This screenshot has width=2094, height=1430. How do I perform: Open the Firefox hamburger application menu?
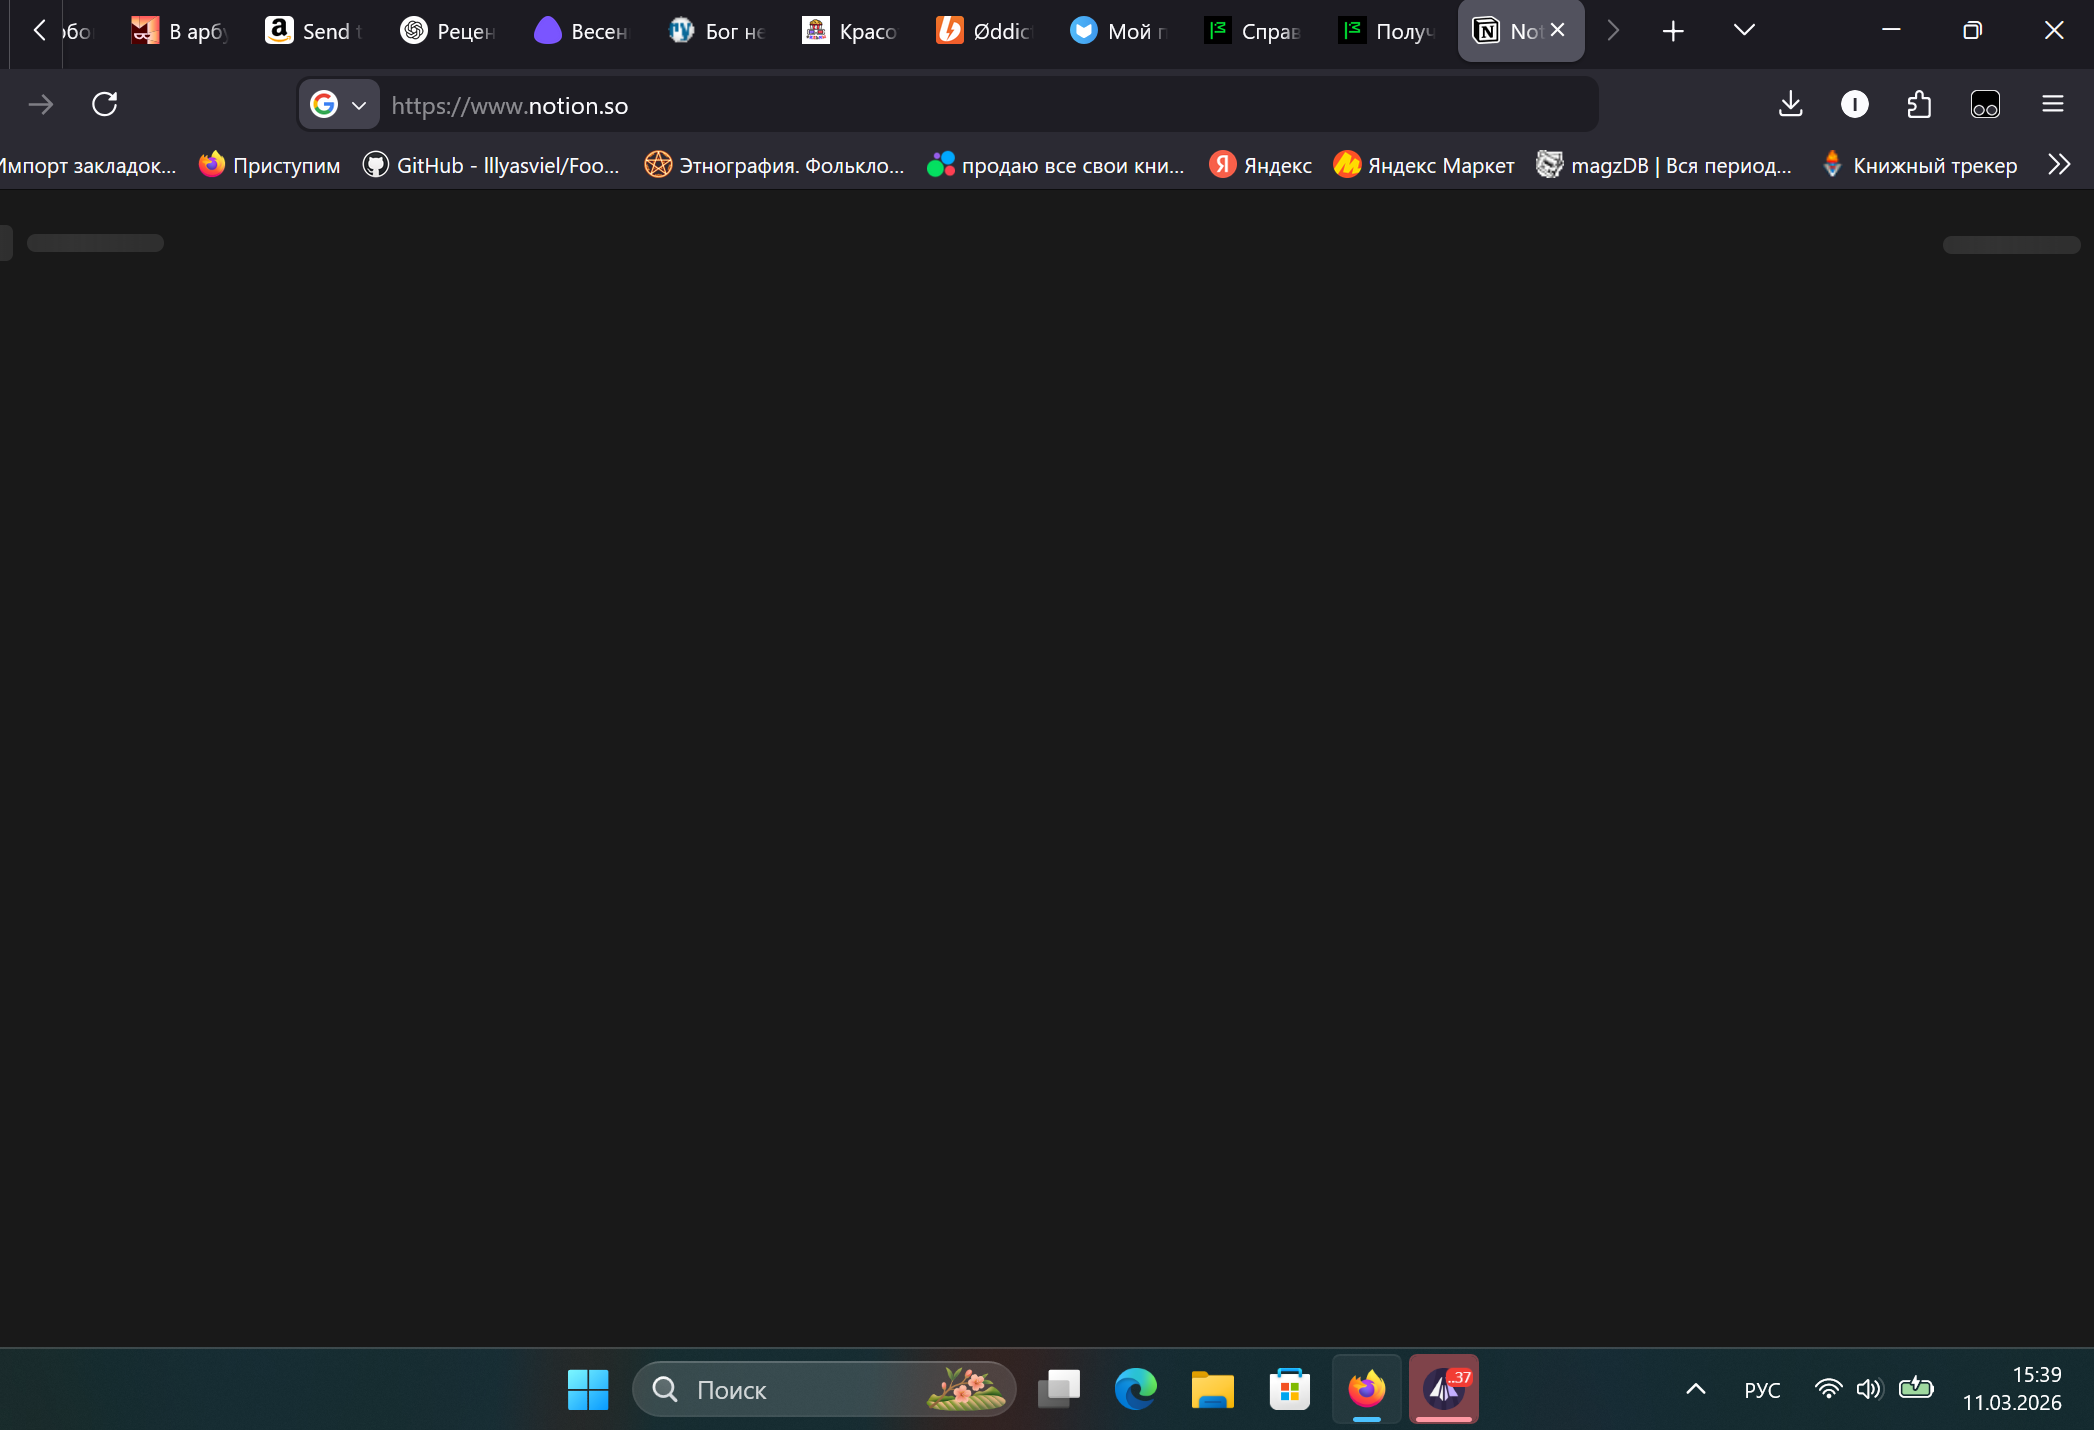click(2052, 104)
